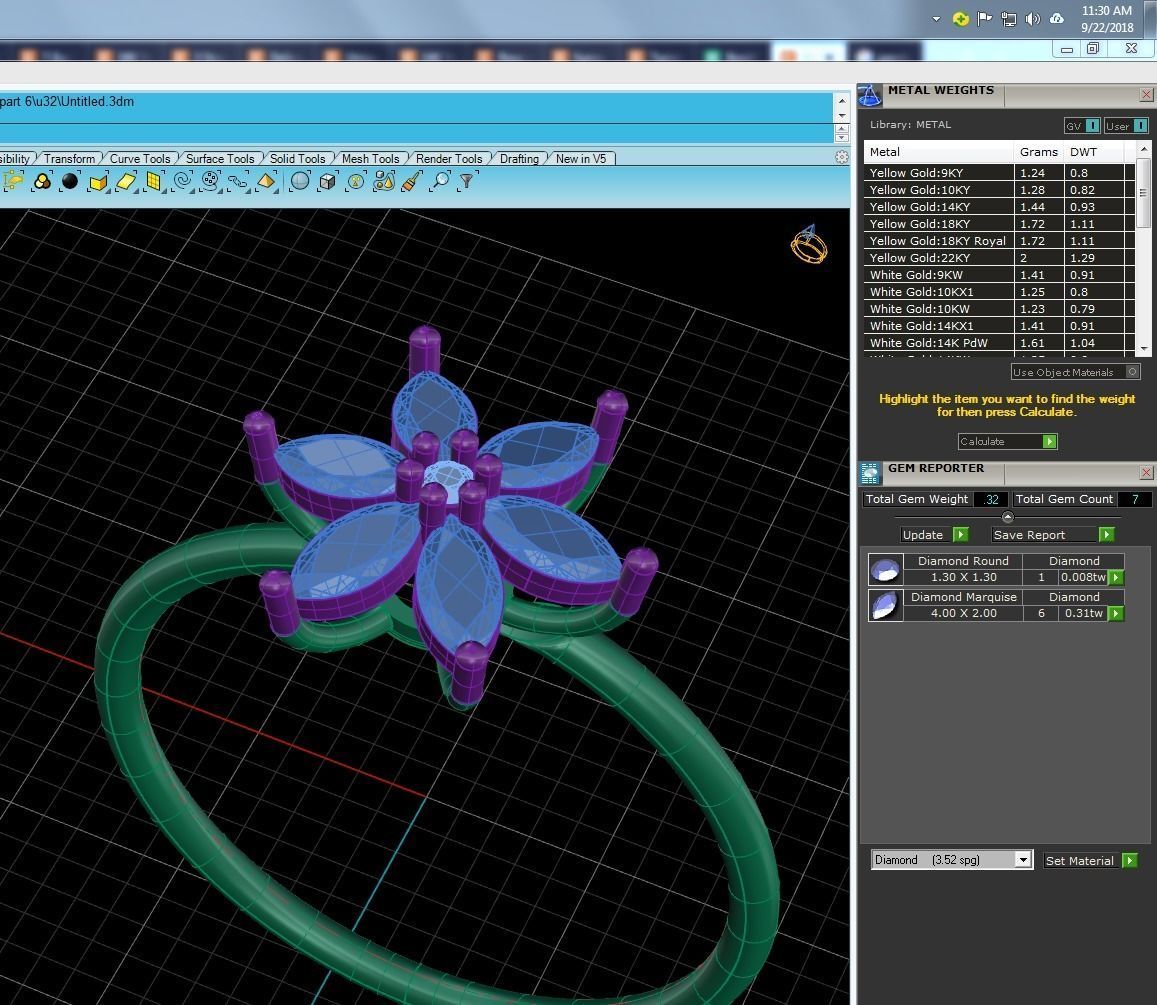This screenshot has width=1157, height=1005.
Task: Click the three overlapping spheres toolbar icon
Action: 42,181
